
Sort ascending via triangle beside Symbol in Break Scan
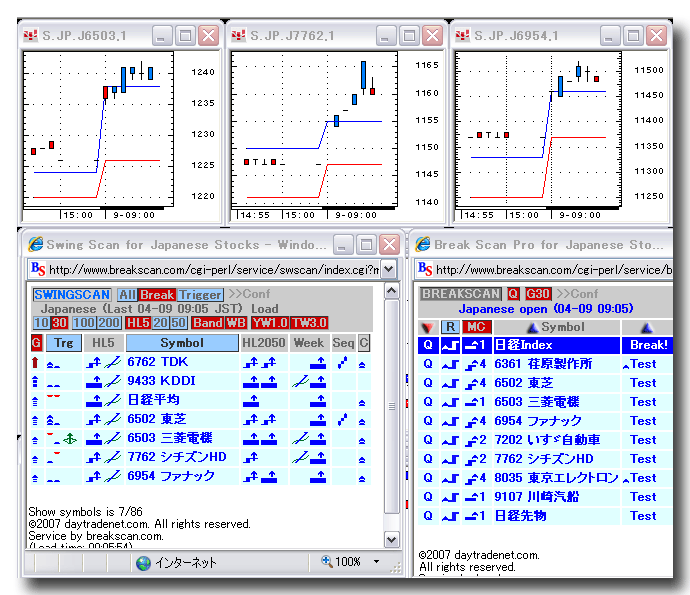coord(533,327)
